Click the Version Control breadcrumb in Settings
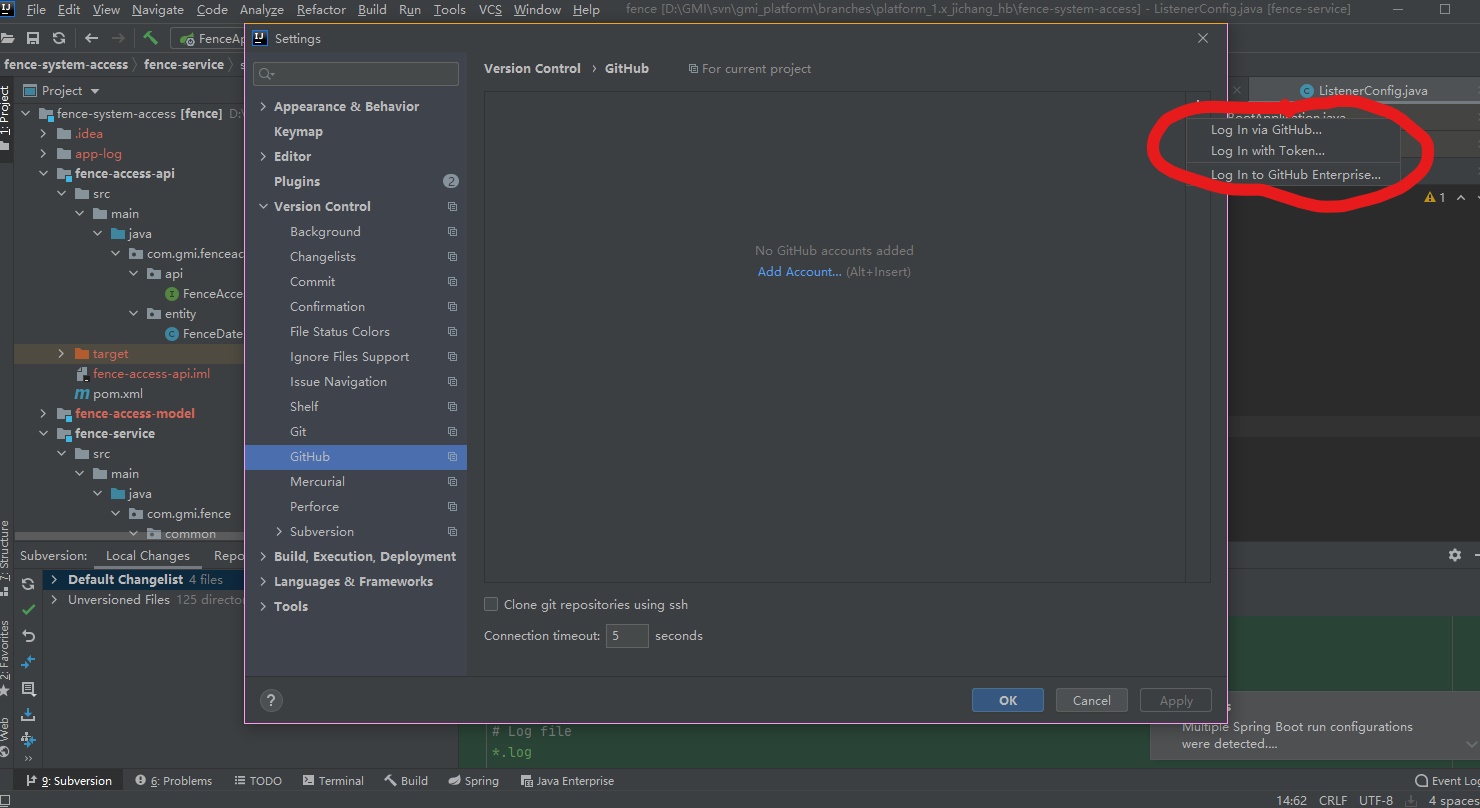Viewport: 1480px width, 808px height. tap(532, 69)
